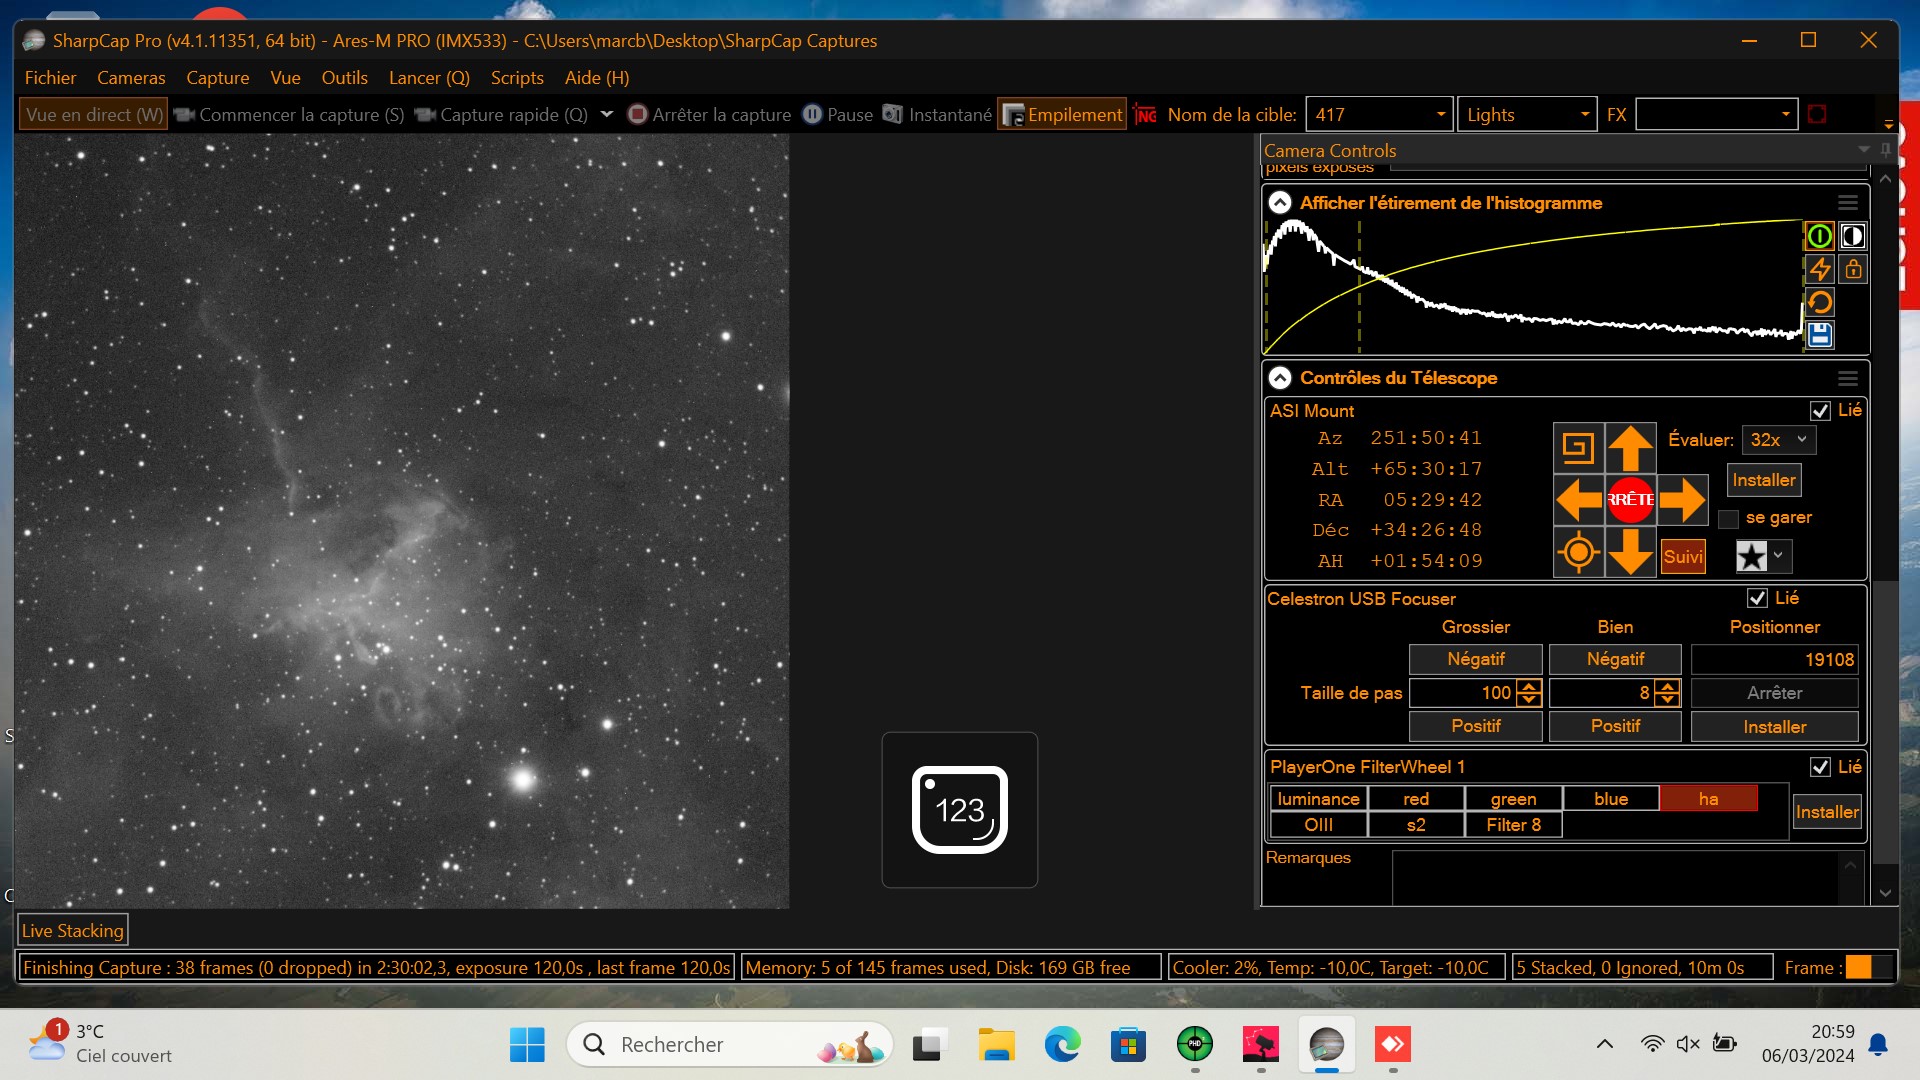Open the Outils menu
The width and height of the screenshot is (1920, 1080).
point(344,77)
